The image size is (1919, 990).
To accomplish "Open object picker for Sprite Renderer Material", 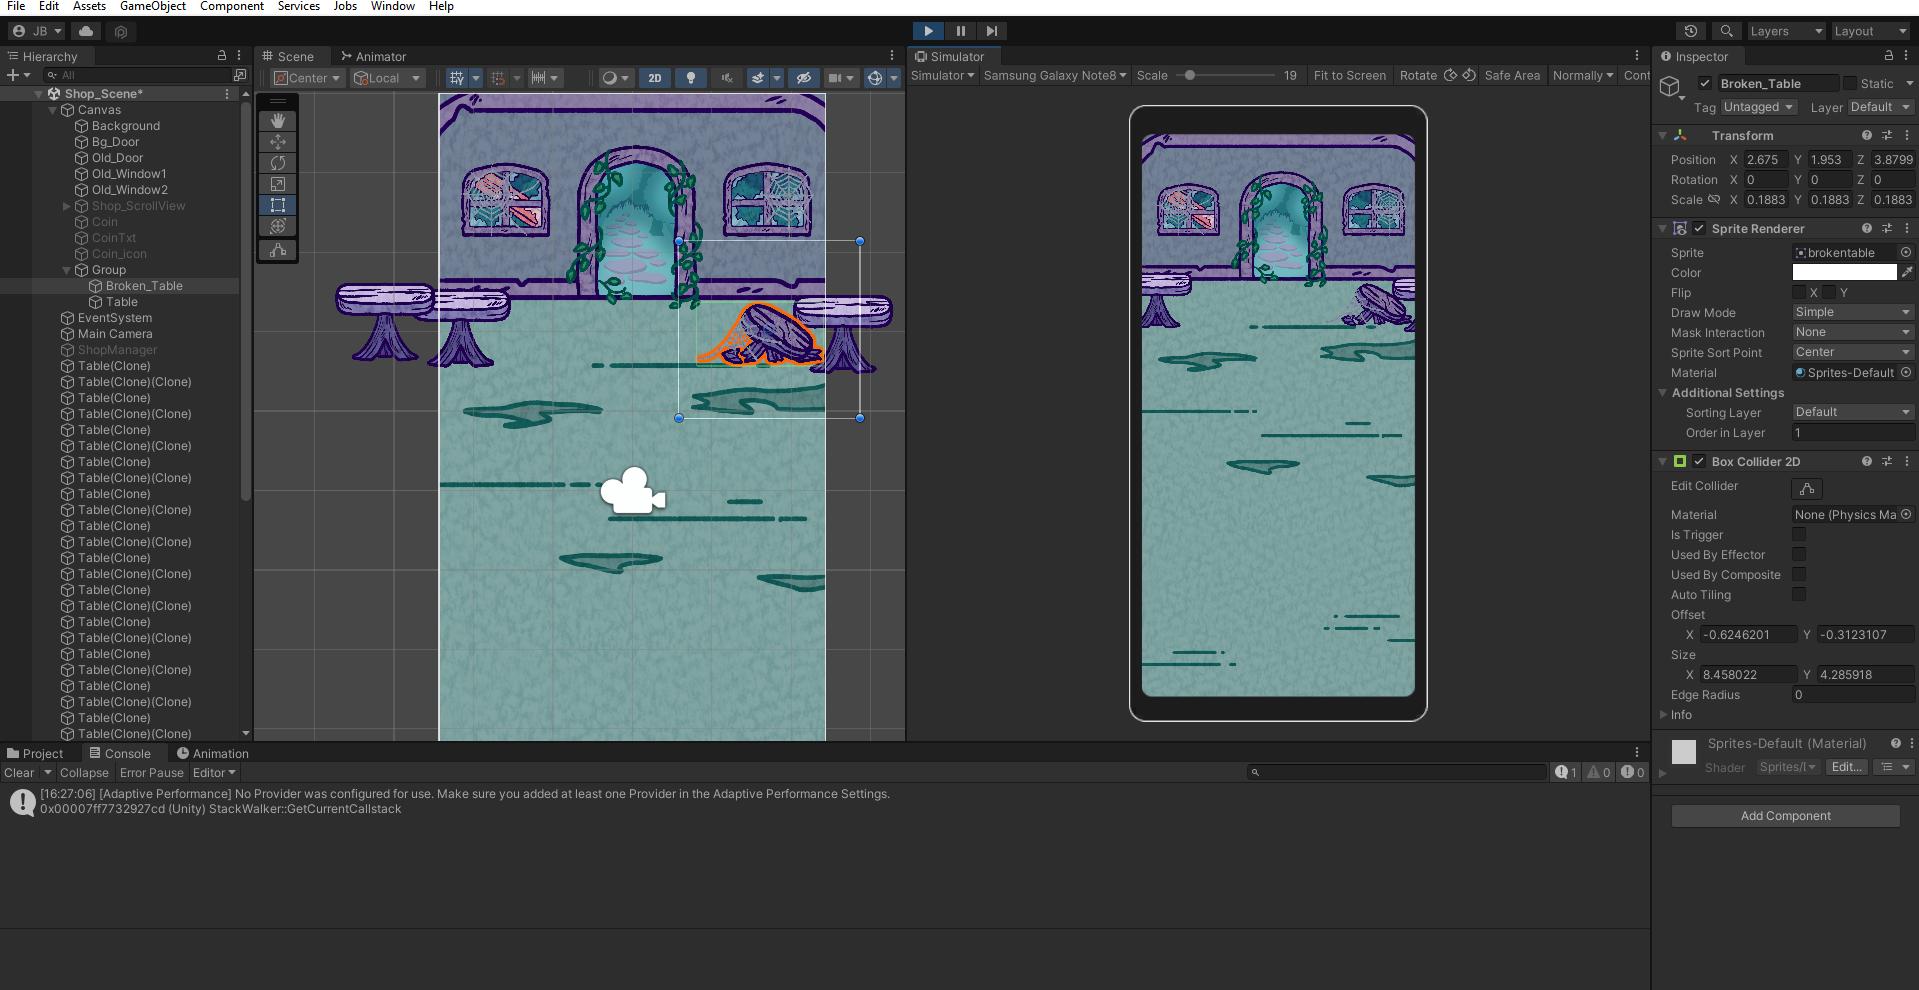I will (x=1906, y=372).
